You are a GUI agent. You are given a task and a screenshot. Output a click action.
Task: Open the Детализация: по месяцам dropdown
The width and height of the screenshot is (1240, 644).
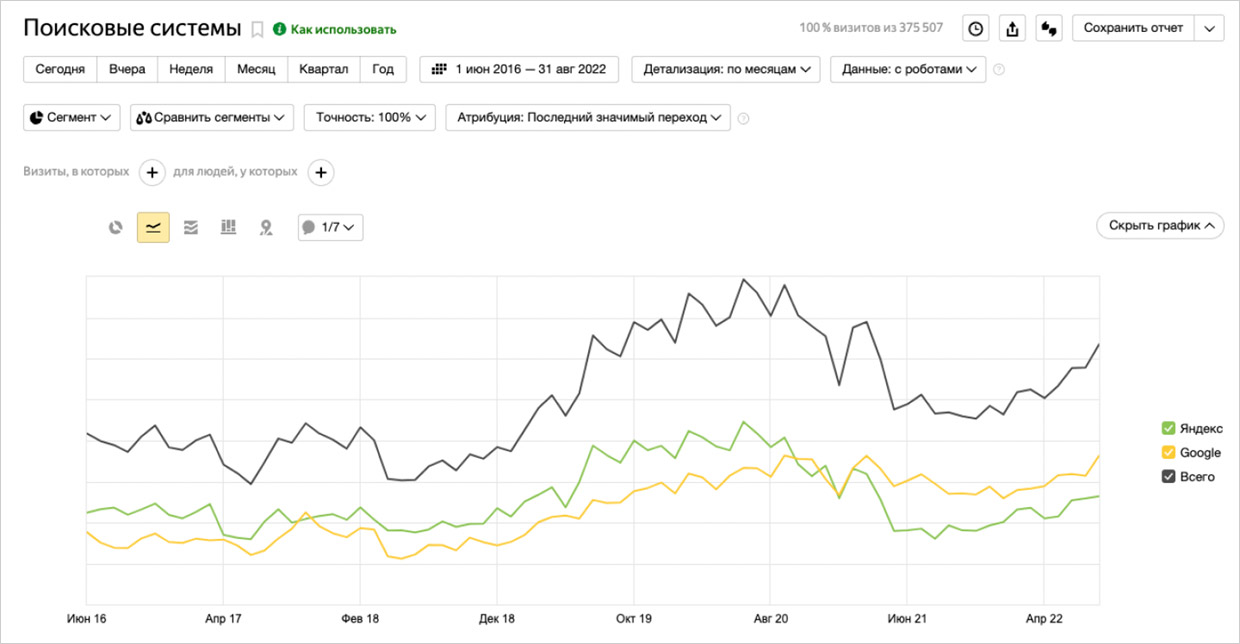726,69
